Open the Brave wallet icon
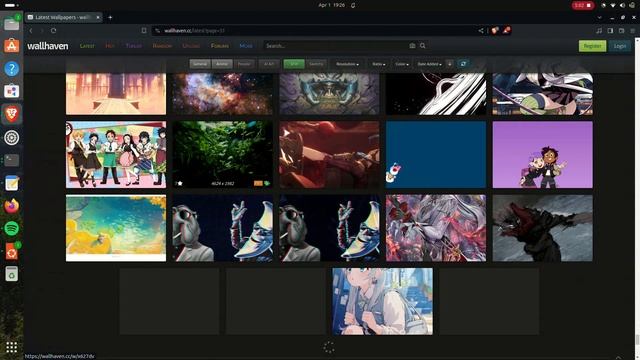 pyautogui.click(x=621, y=31)
